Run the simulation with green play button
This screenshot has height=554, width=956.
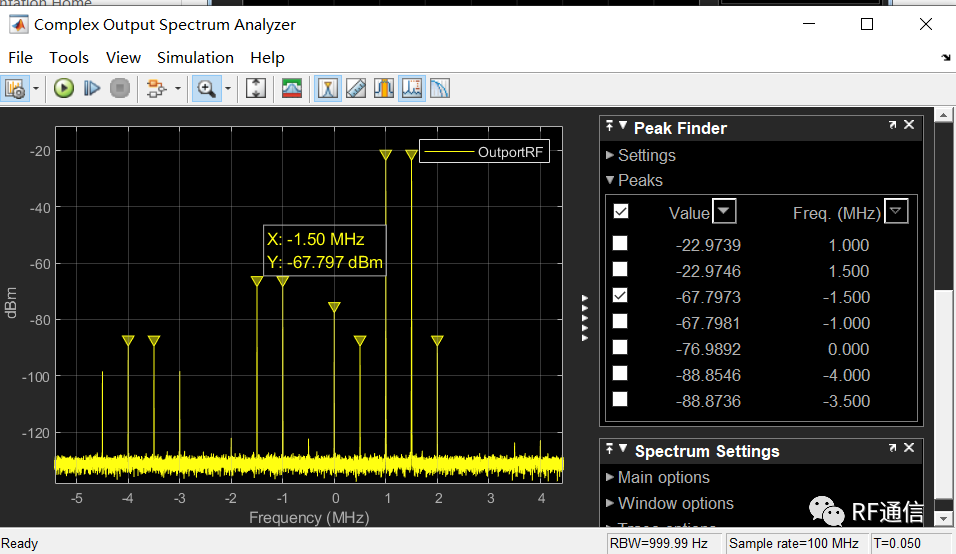[63, 89]
